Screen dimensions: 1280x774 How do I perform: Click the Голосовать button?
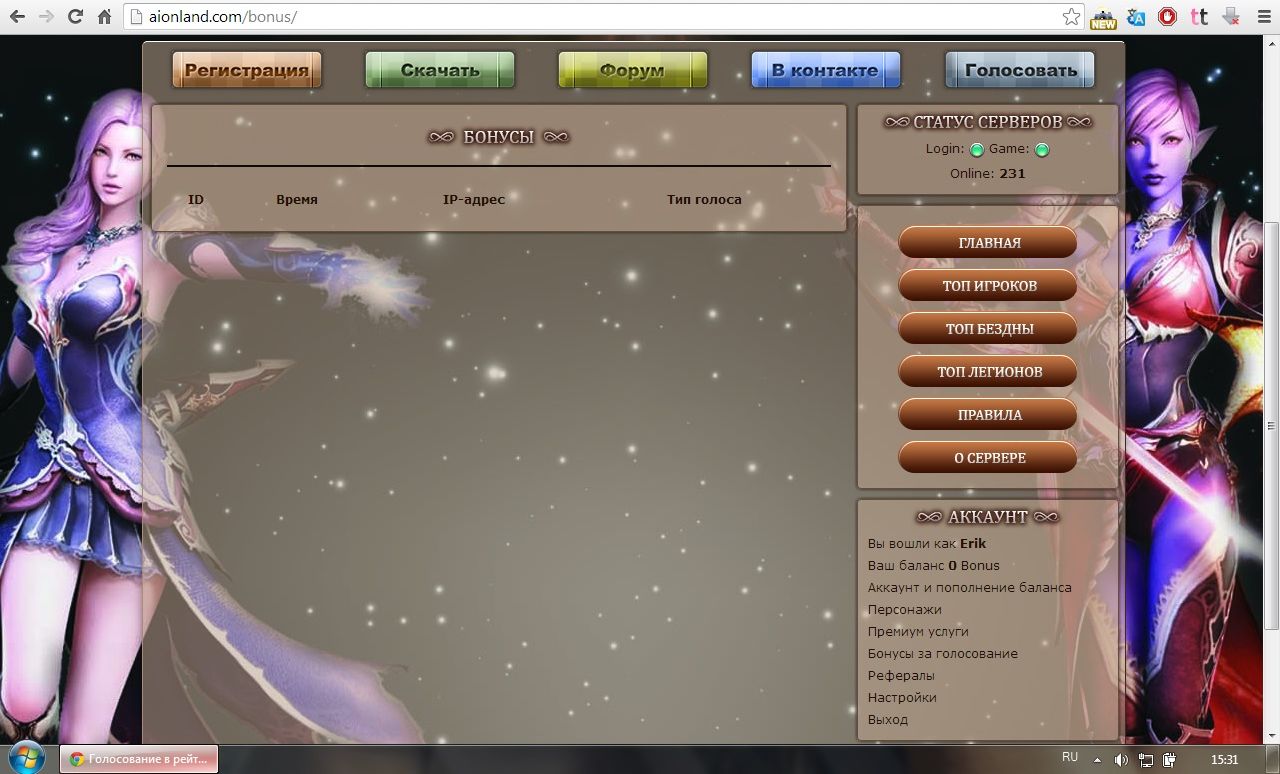1020,70
